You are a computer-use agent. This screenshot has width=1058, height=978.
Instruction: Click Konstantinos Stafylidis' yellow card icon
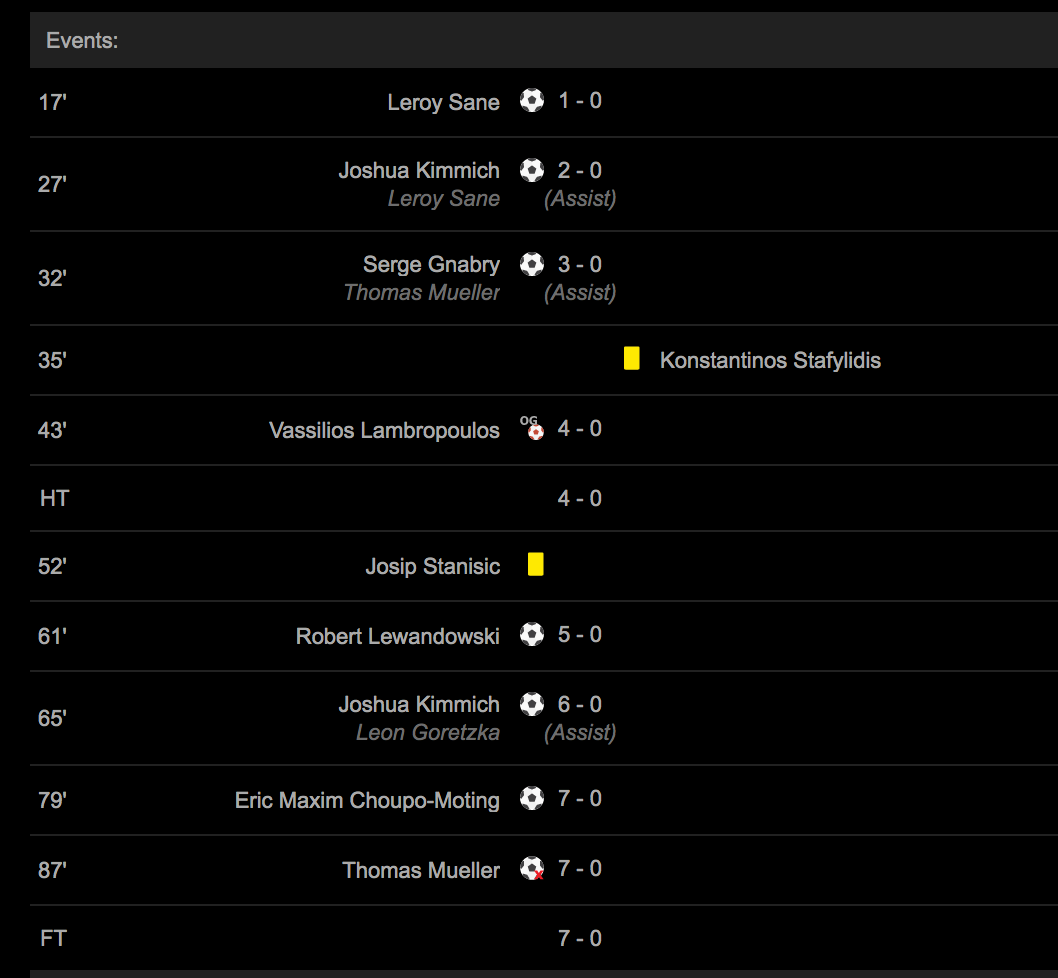coord(631,359)
